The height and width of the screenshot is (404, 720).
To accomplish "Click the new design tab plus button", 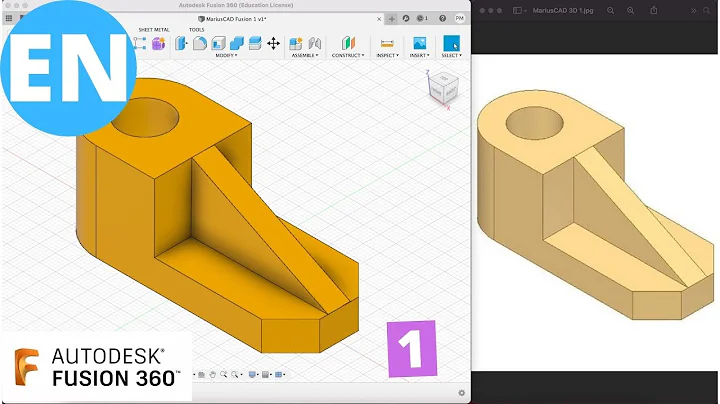I will point(392,19).
